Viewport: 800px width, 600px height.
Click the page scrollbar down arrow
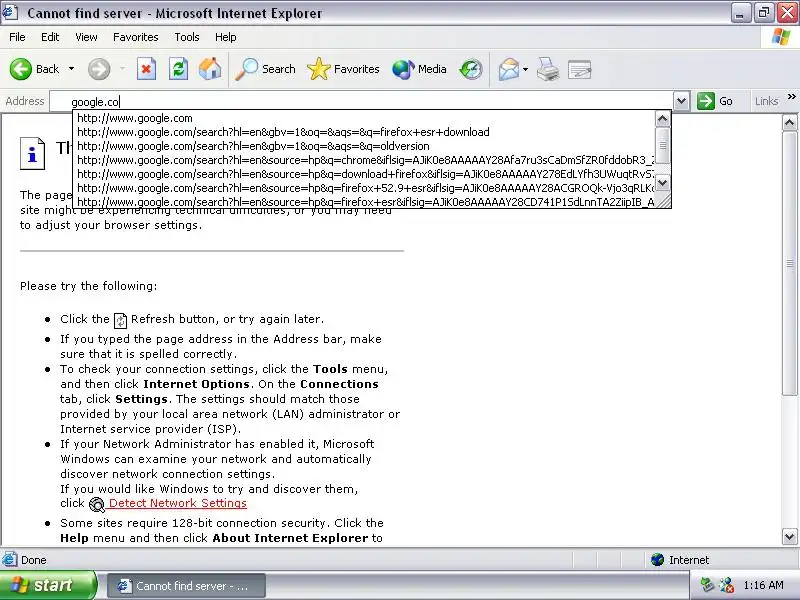[789, 536]
